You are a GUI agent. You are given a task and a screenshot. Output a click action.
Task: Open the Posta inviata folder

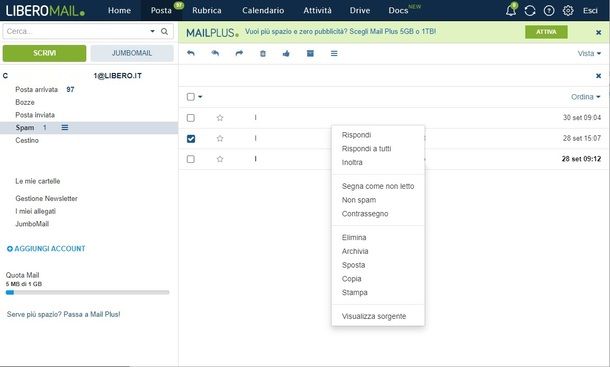pos(35,115)
